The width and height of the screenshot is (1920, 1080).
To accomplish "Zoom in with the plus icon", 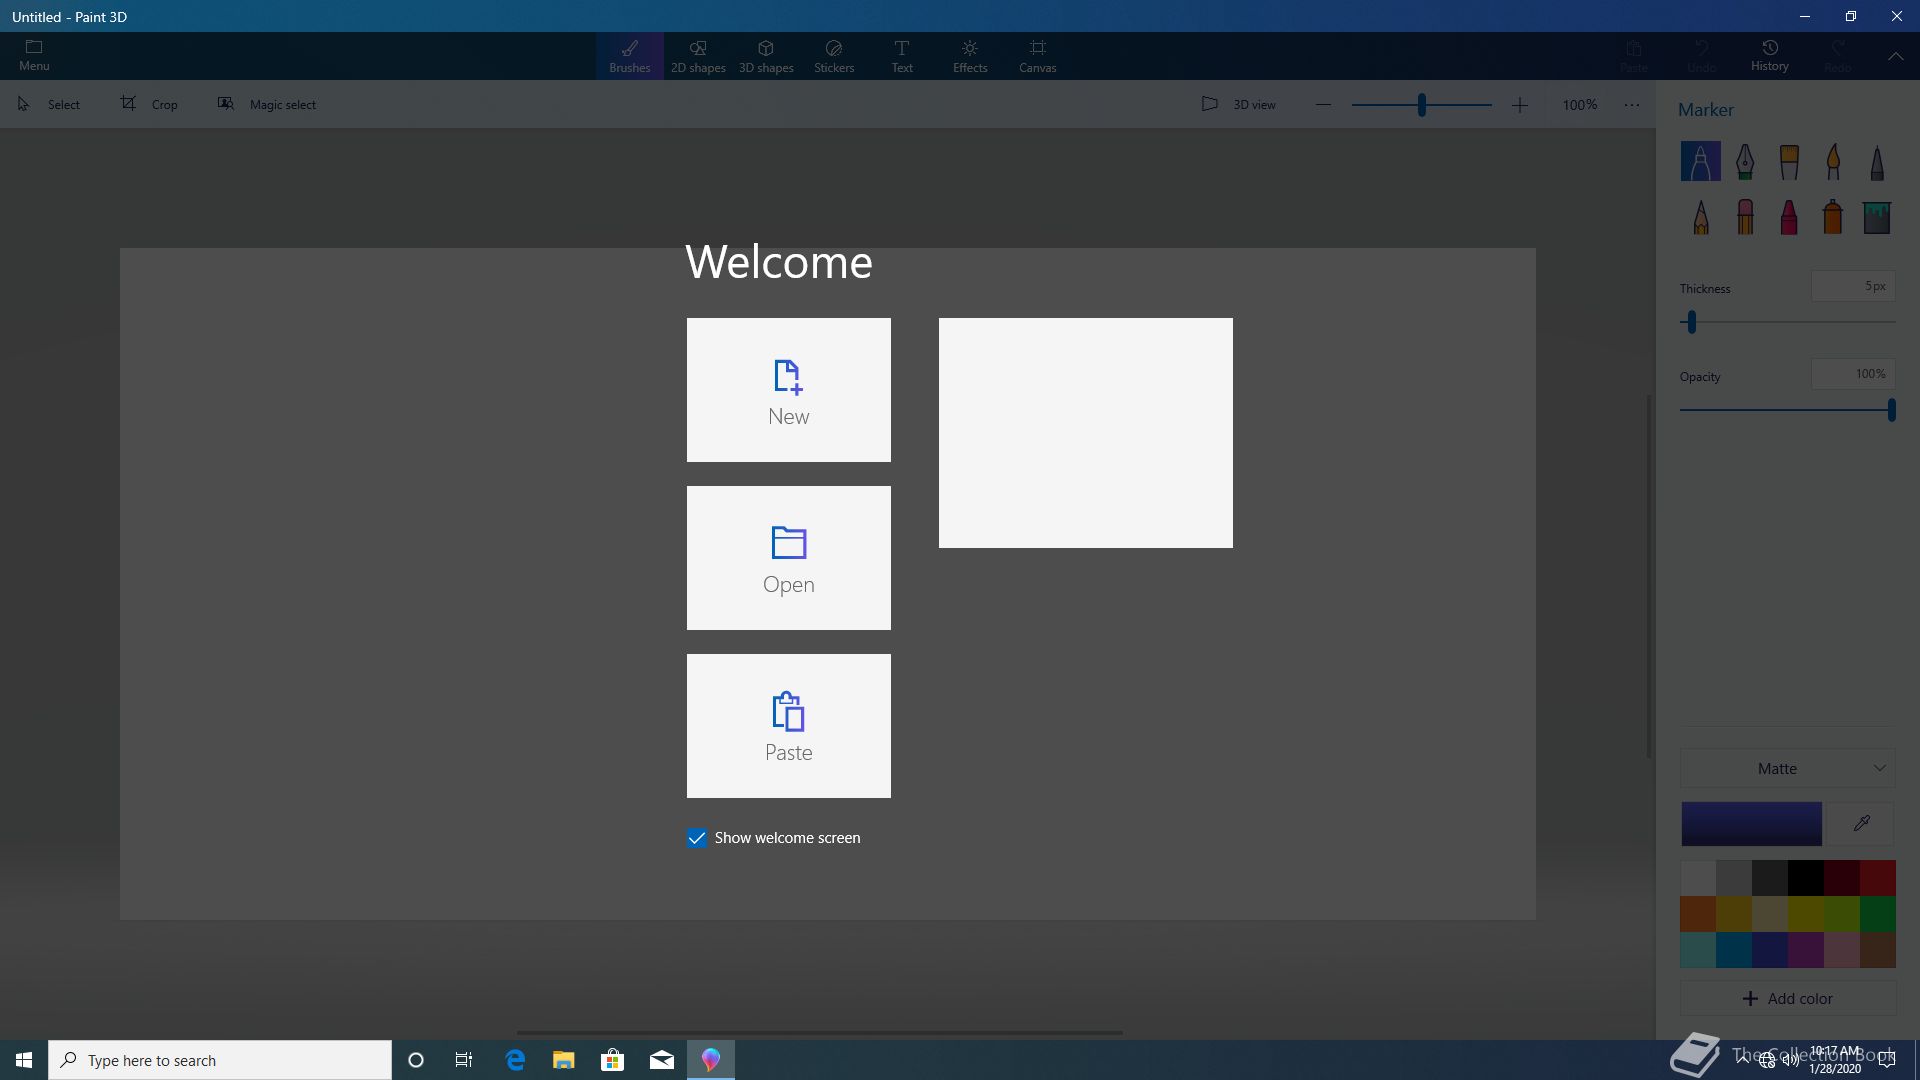I will 1519,104.
